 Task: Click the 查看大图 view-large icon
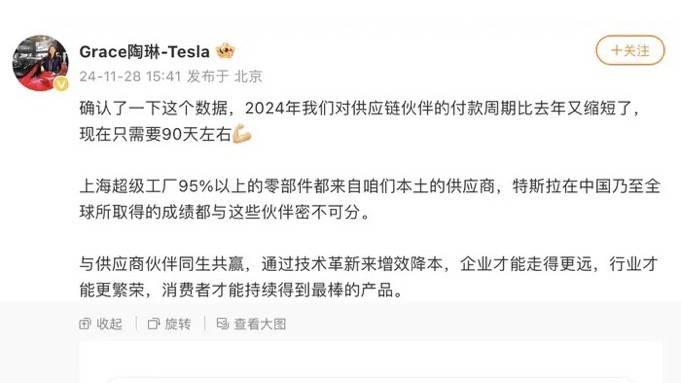click(222, 324)
